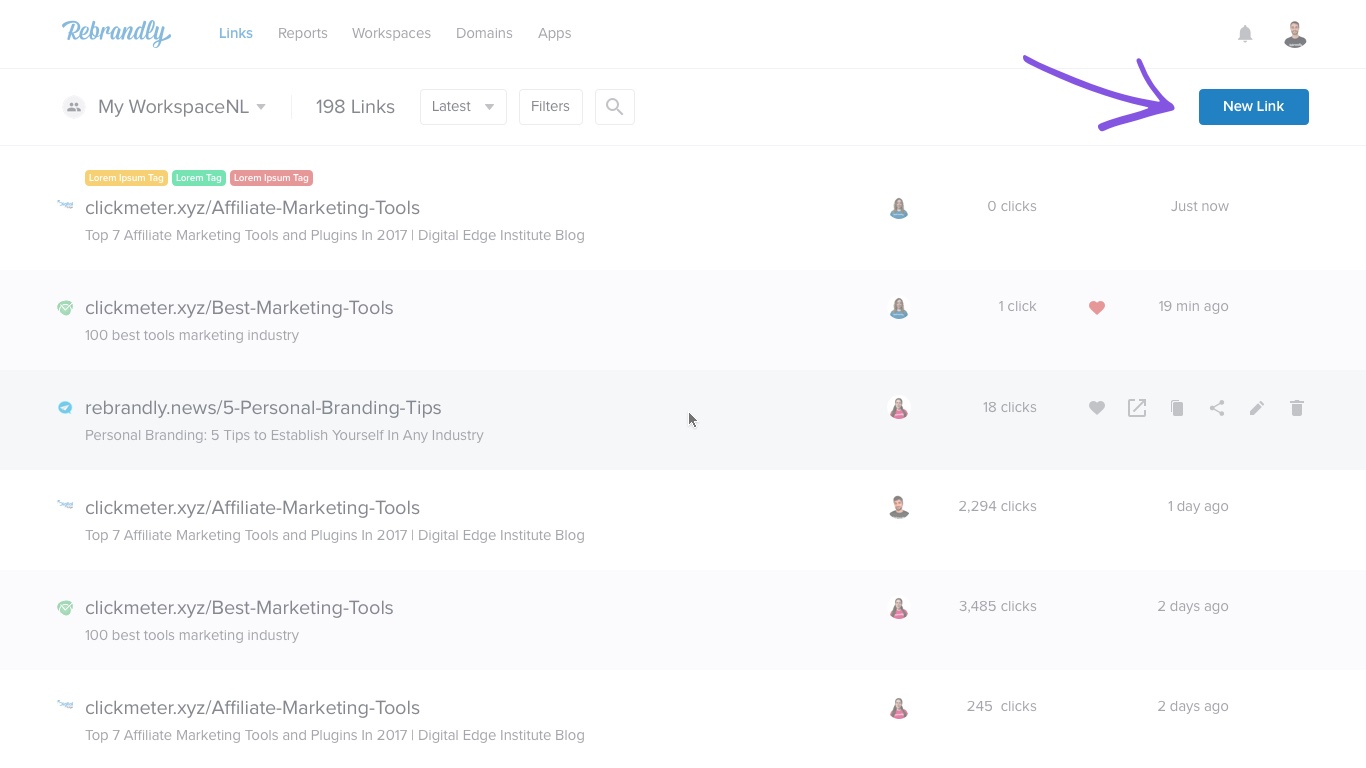The image size is (1366, 768).
Task: Click favicon of the 2,294 clicks link
Action: (x=65, y=505)
